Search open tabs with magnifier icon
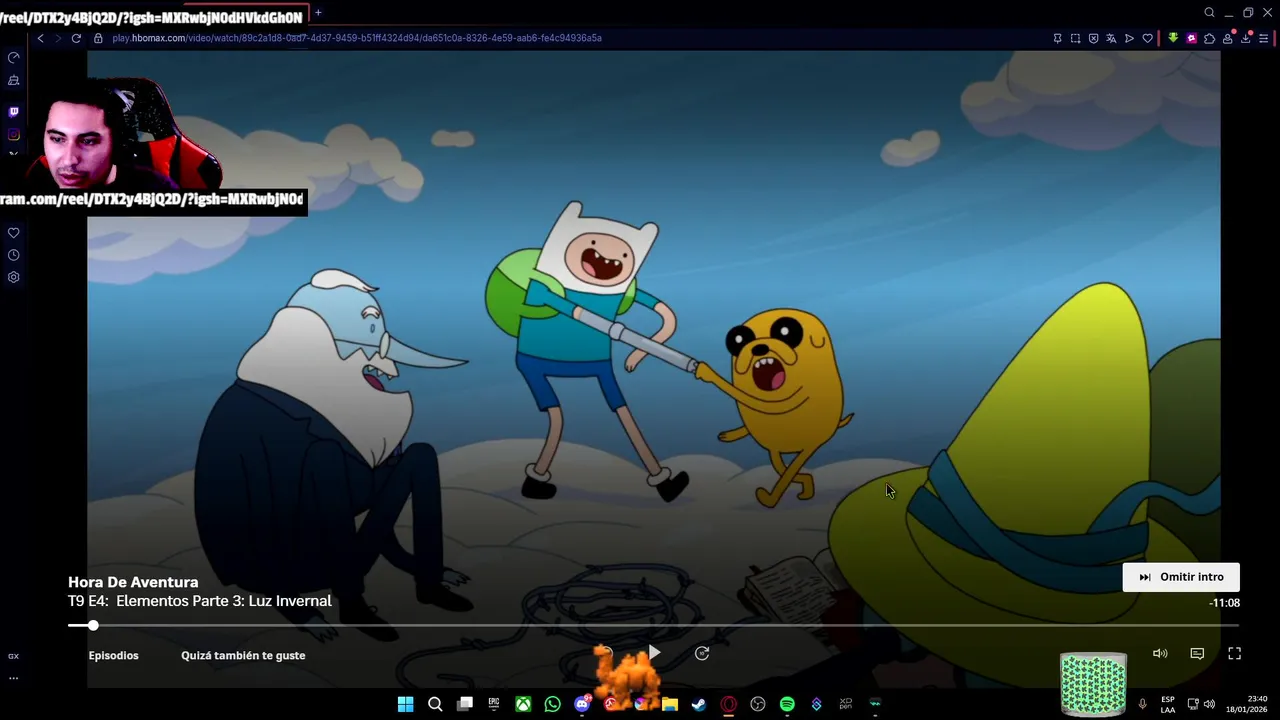 1209,13
